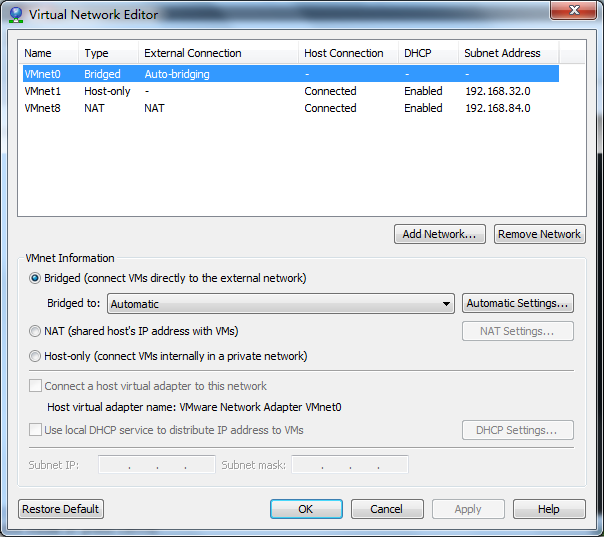604x537 pixels.
Task: Toggle Connect a host virtual adapter checkbox
Action: coord(35,386)
